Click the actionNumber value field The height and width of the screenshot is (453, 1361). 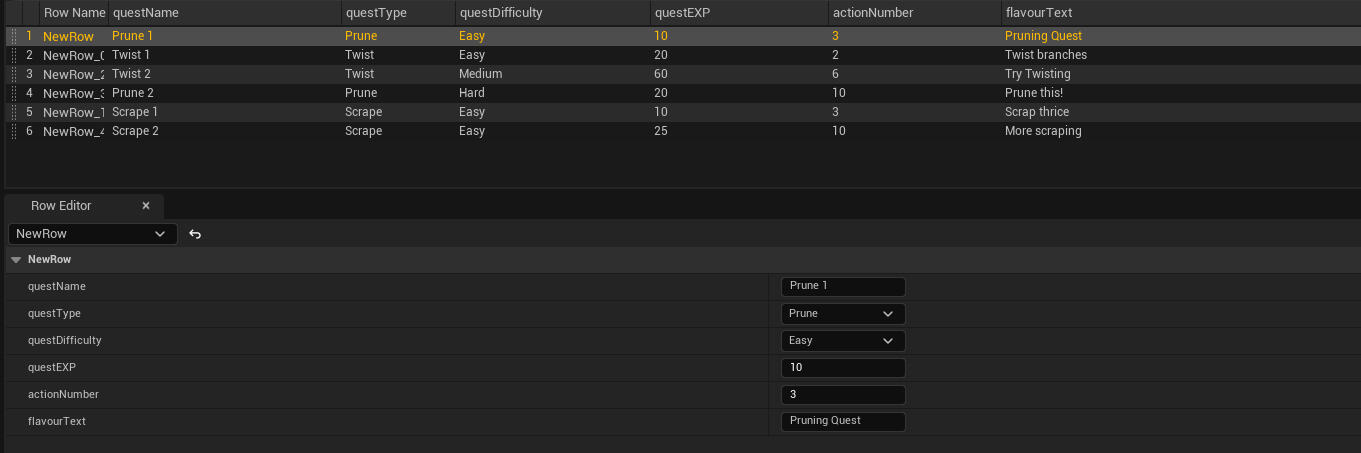[x=842, y=395]
